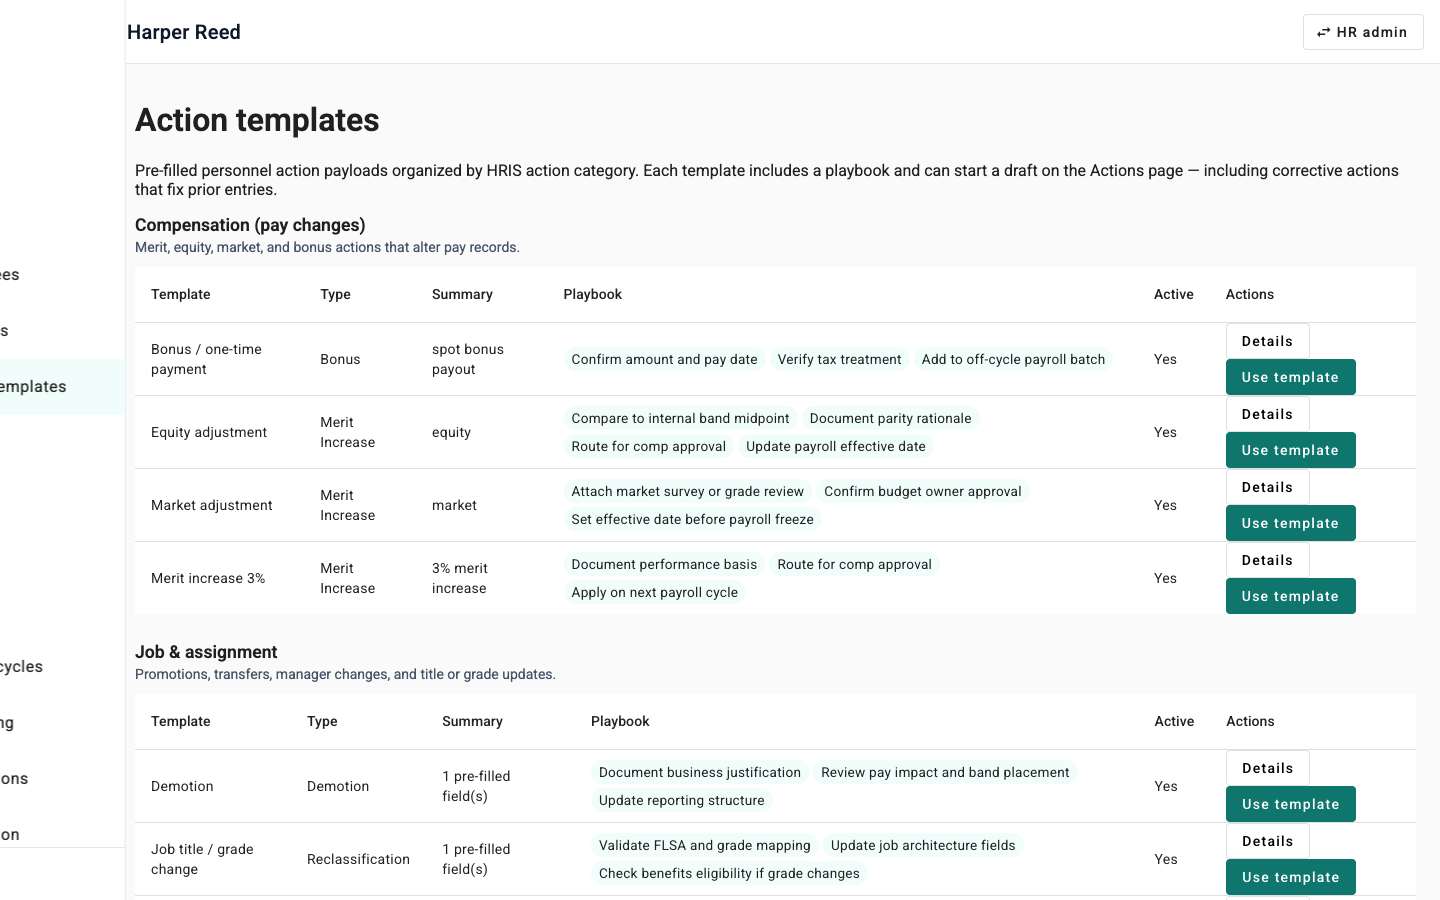Click the 'Compensation (pay changes)' section heading
Viewport: 1440px width, 900px height.
click(x=250, y=225)
